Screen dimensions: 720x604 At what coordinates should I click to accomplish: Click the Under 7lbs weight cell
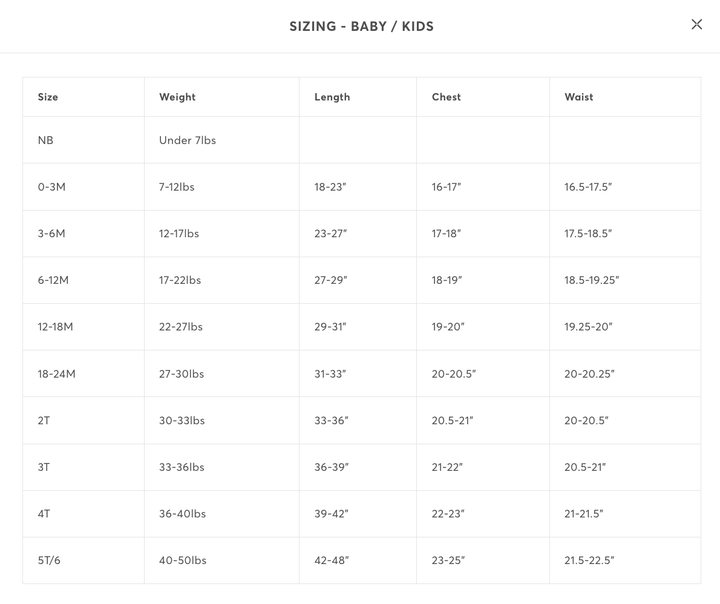(187, 140)
